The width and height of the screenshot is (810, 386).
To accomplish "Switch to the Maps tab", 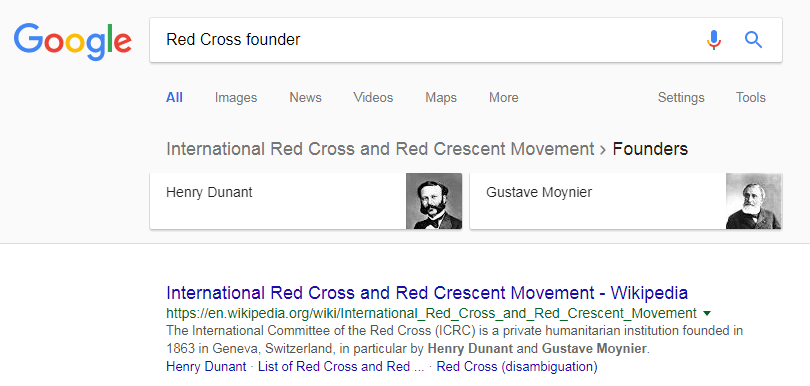I will (441, 98).
